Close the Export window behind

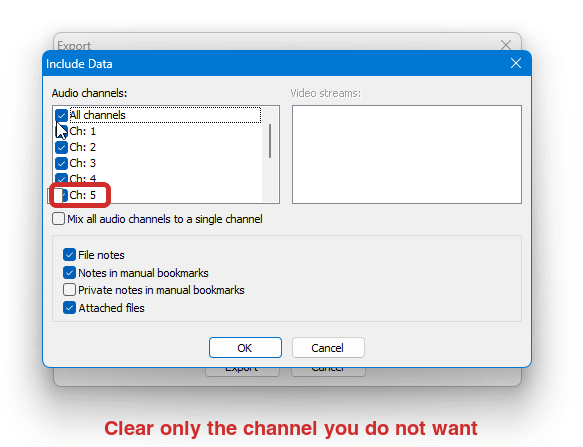coord(506,45)
